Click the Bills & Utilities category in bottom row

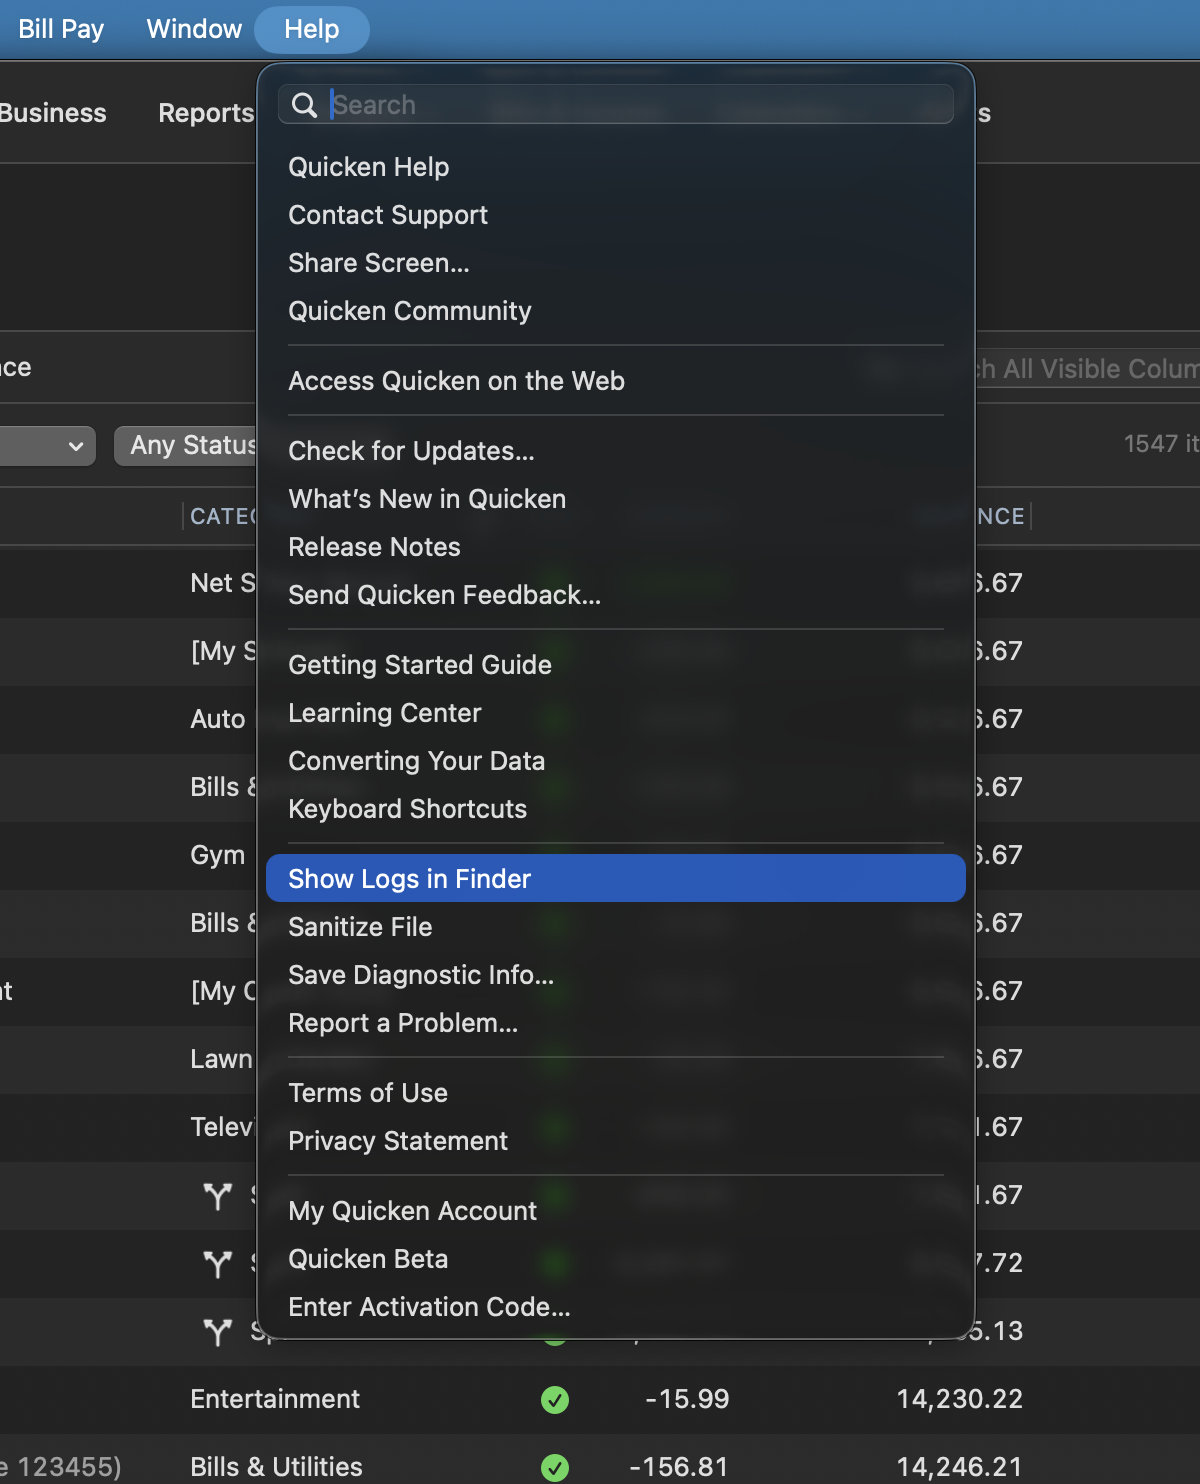tap(277, 1467)
